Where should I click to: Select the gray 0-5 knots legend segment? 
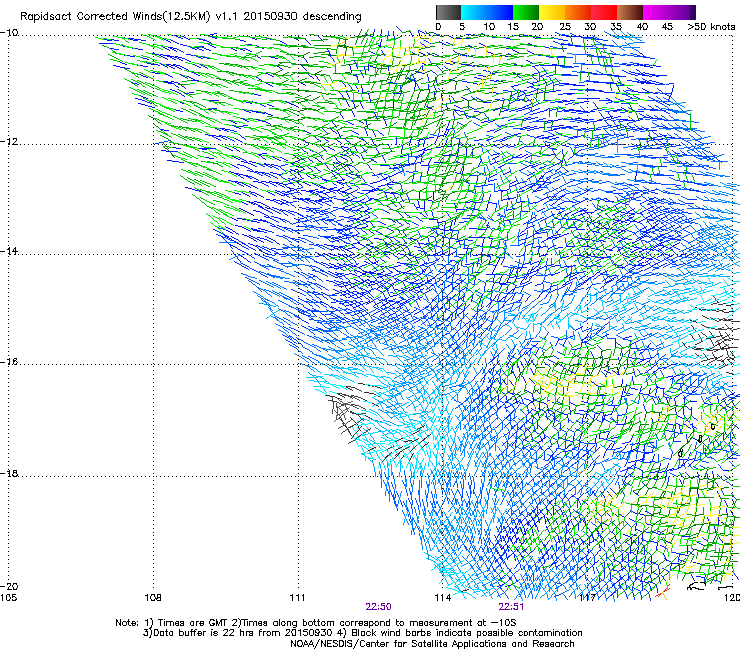click(448, 12)
